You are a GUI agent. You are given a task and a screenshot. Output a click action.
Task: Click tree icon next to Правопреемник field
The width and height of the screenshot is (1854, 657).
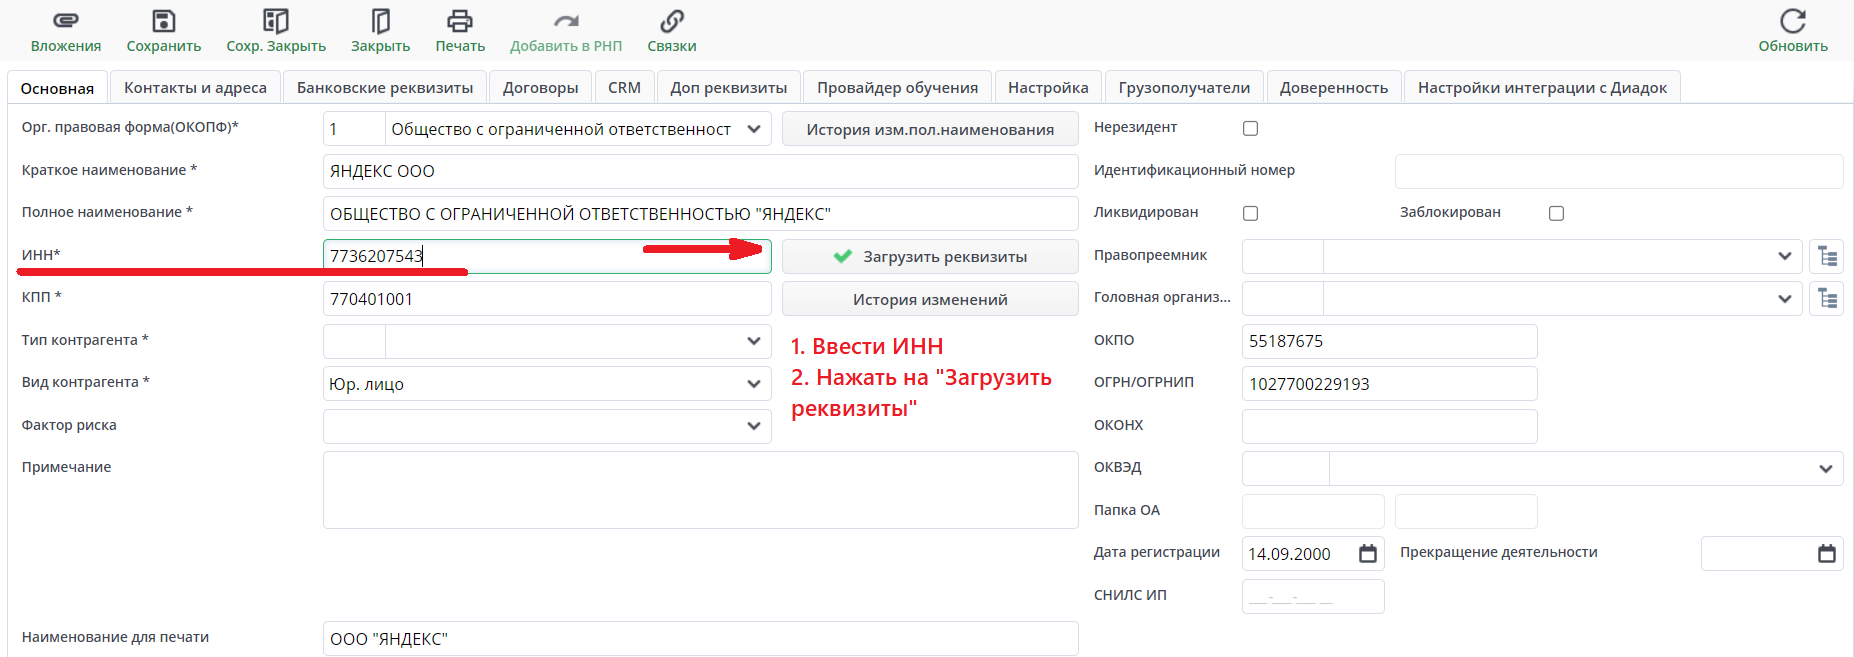click(1827, 256)
